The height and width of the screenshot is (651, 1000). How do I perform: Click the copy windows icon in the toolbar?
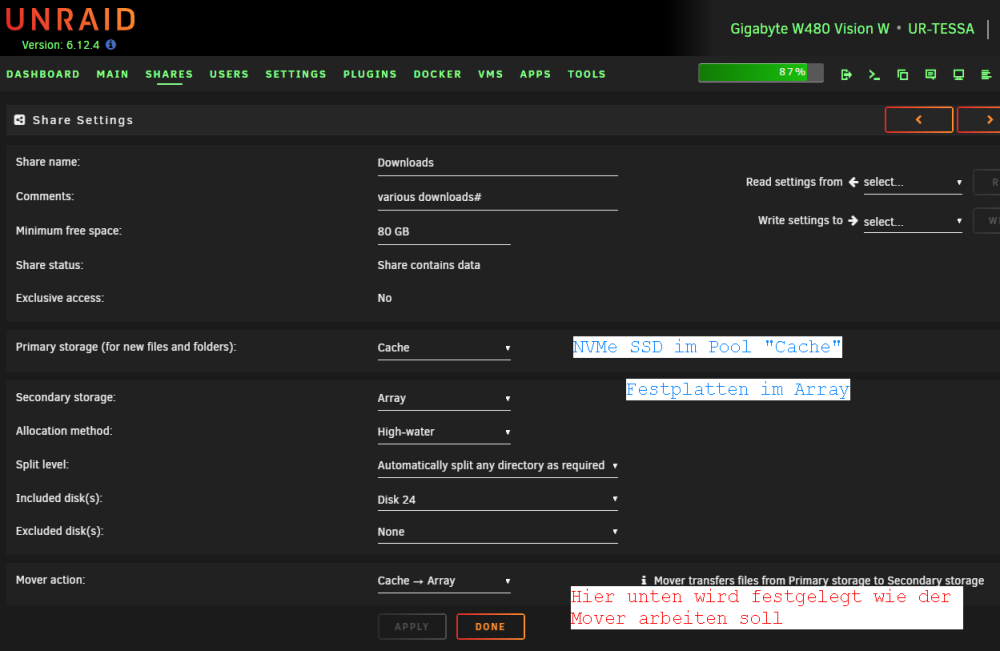[x=902, y=75]
